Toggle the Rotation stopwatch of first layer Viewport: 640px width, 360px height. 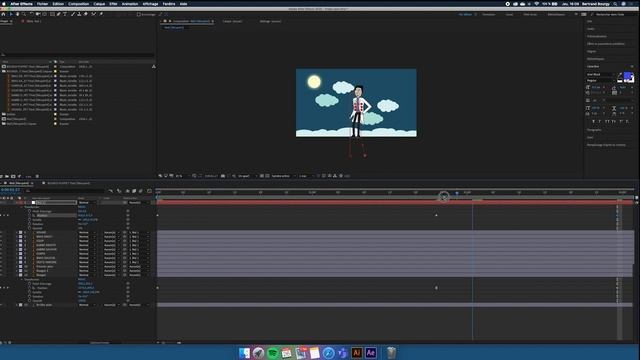tap(29, 224)
